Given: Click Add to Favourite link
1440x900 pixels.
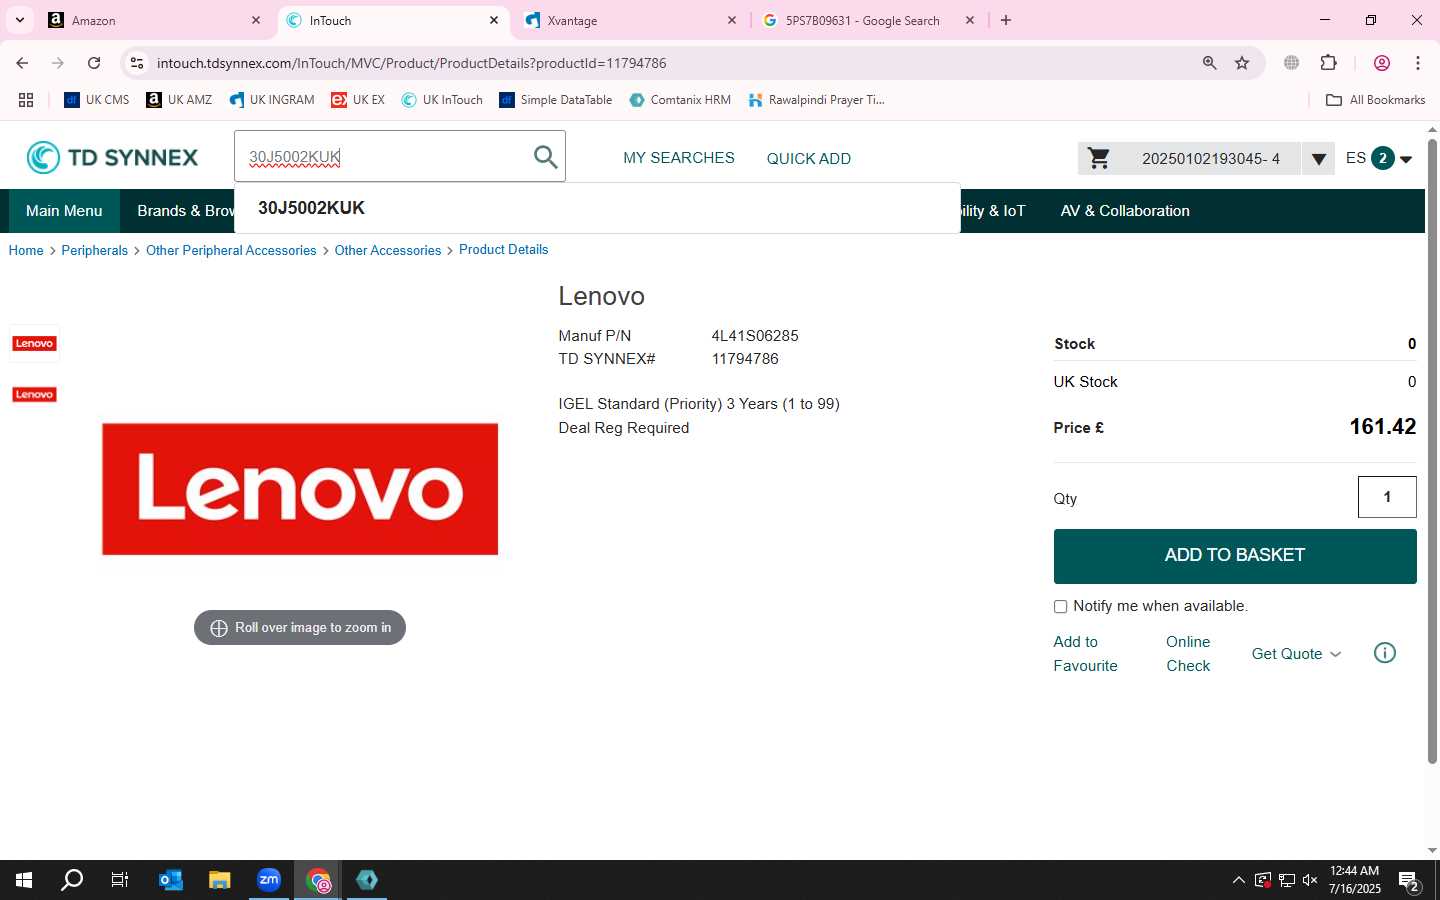Looking at the screenshot, I should point(1085,654).
